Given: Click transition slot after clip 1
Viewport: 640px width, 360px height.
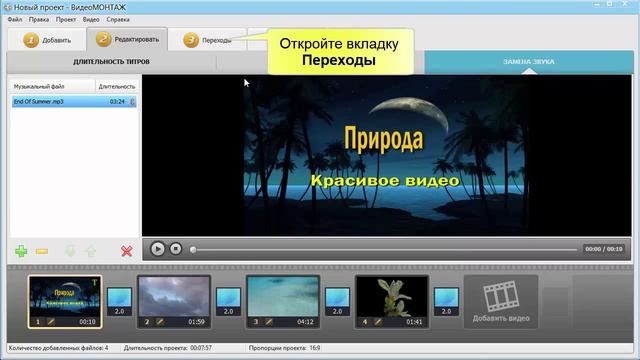Looking at the screenshot, I should click(119, 302).
